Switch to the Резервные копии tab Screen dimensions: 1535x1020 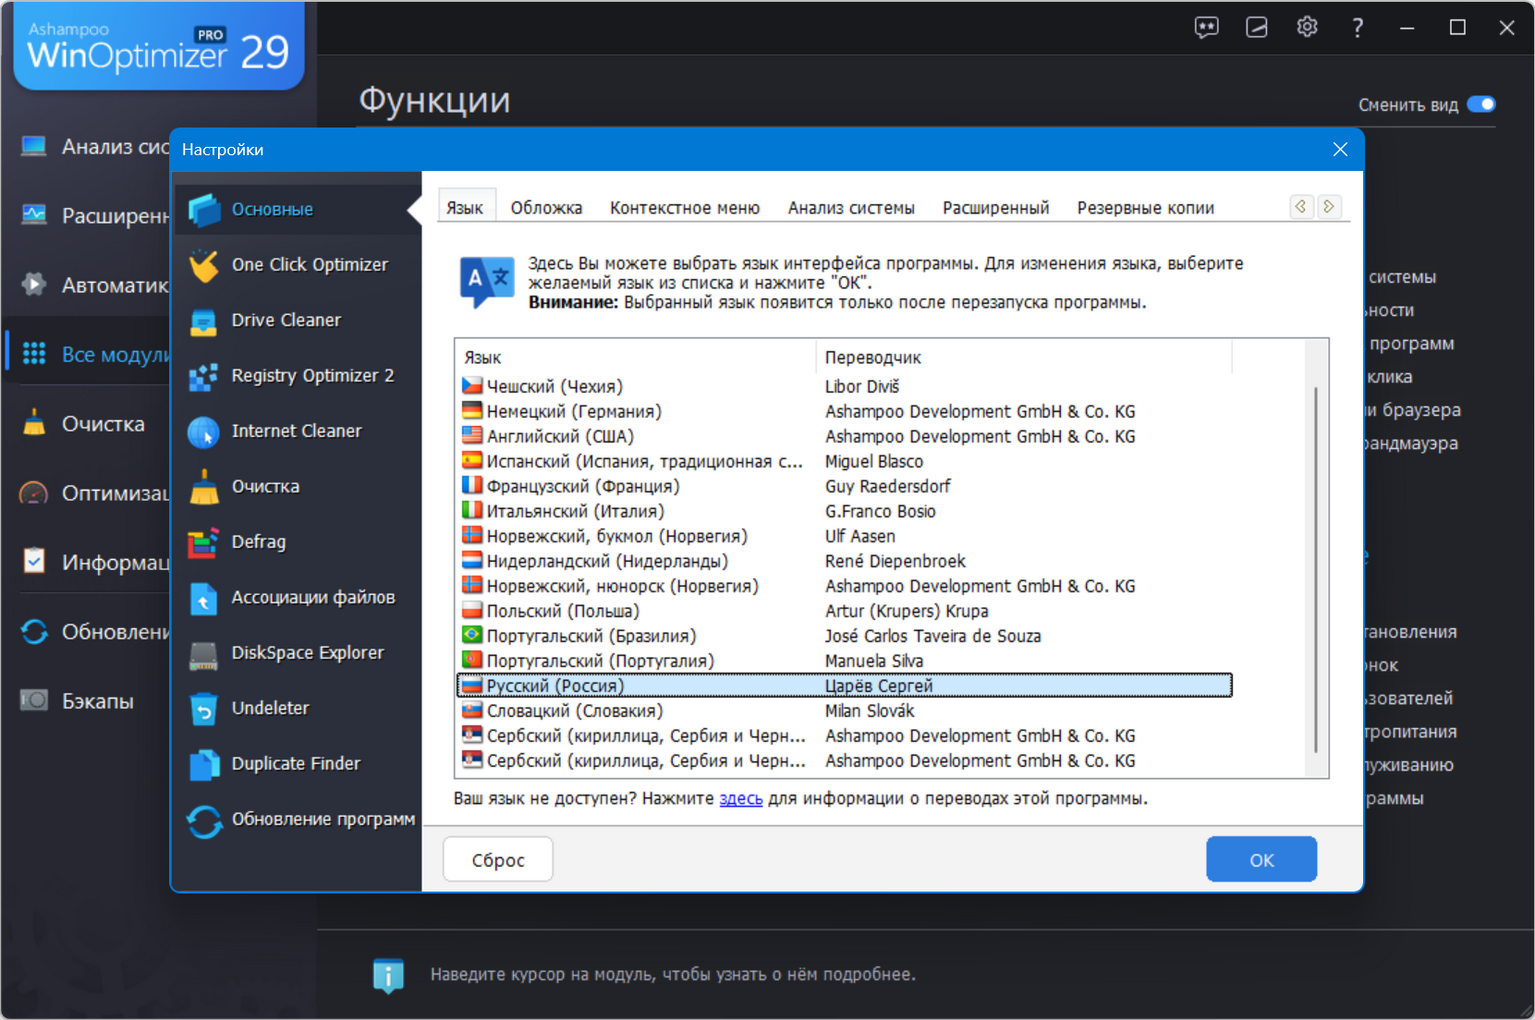1146,208
